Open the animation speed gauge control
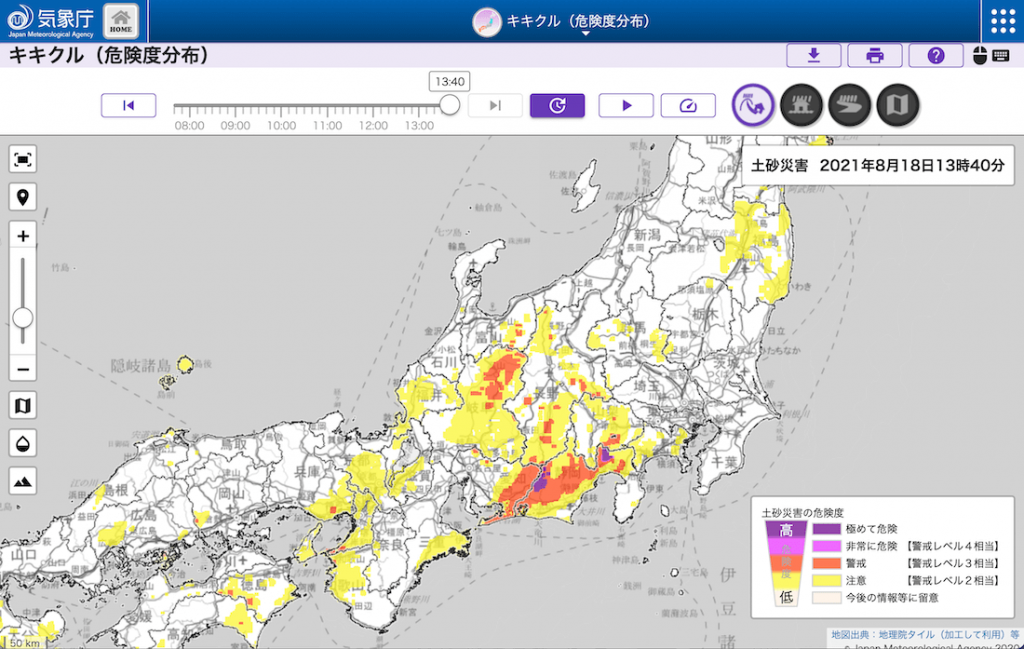This screenshot has height=649, width=1024. coord(687,105)
